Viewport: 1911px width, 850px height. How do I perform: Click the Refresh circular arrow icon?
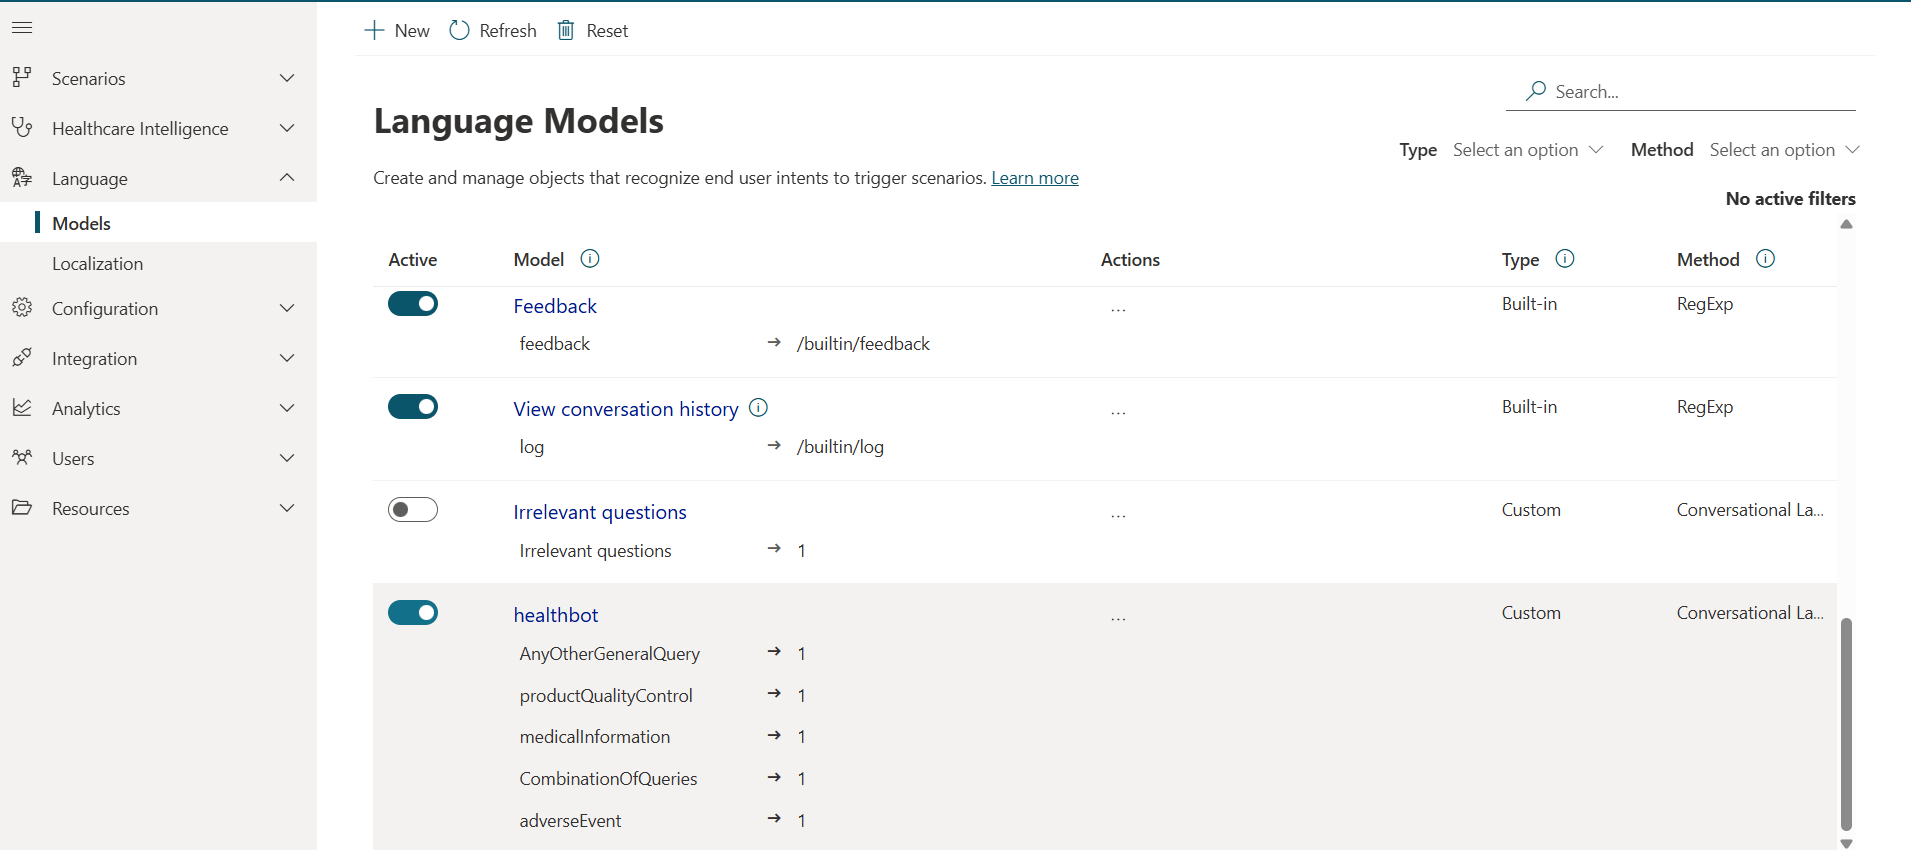pyautogui.click(x=459, y=31)
